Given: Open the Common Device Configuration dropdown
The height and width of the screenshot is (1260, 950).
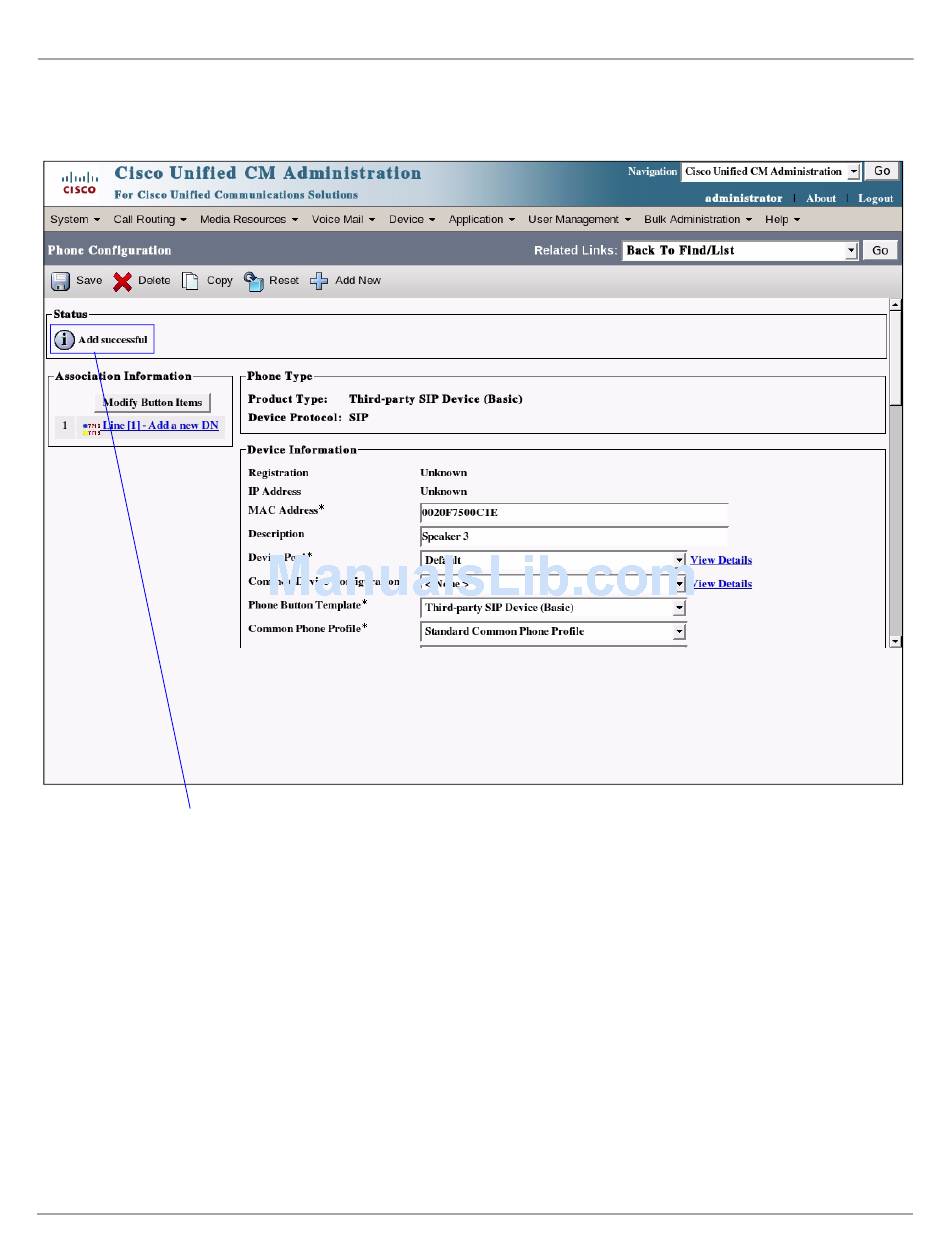Looking at the screenshot, I should point(553,583).
